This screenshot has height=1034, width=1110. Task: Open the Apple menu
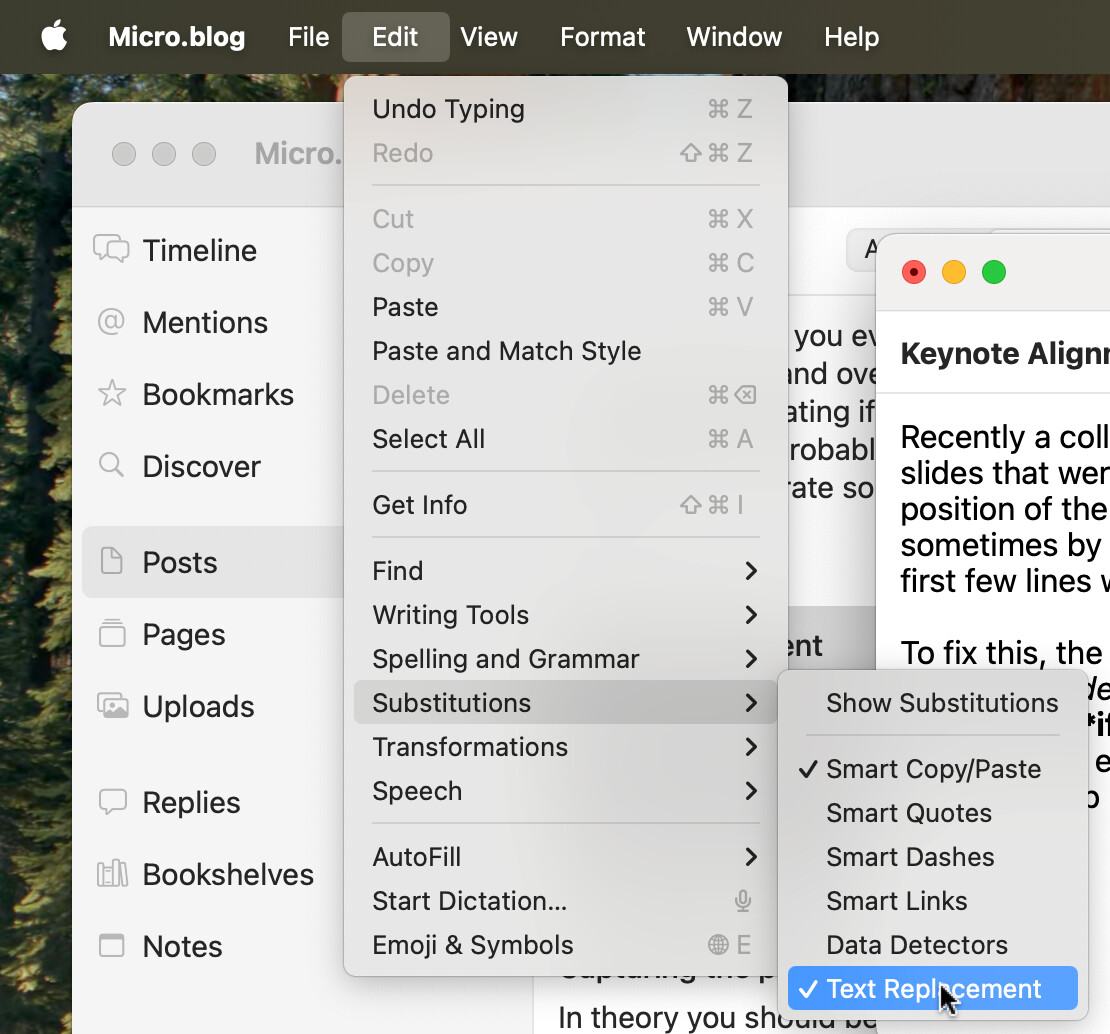(x=55, y=36)
